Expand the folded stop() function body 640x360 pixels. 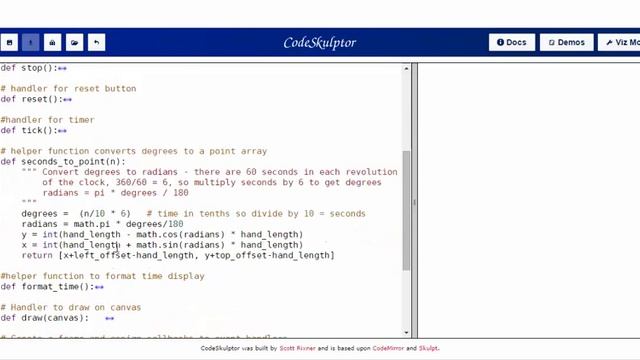[x=62, y=69]
